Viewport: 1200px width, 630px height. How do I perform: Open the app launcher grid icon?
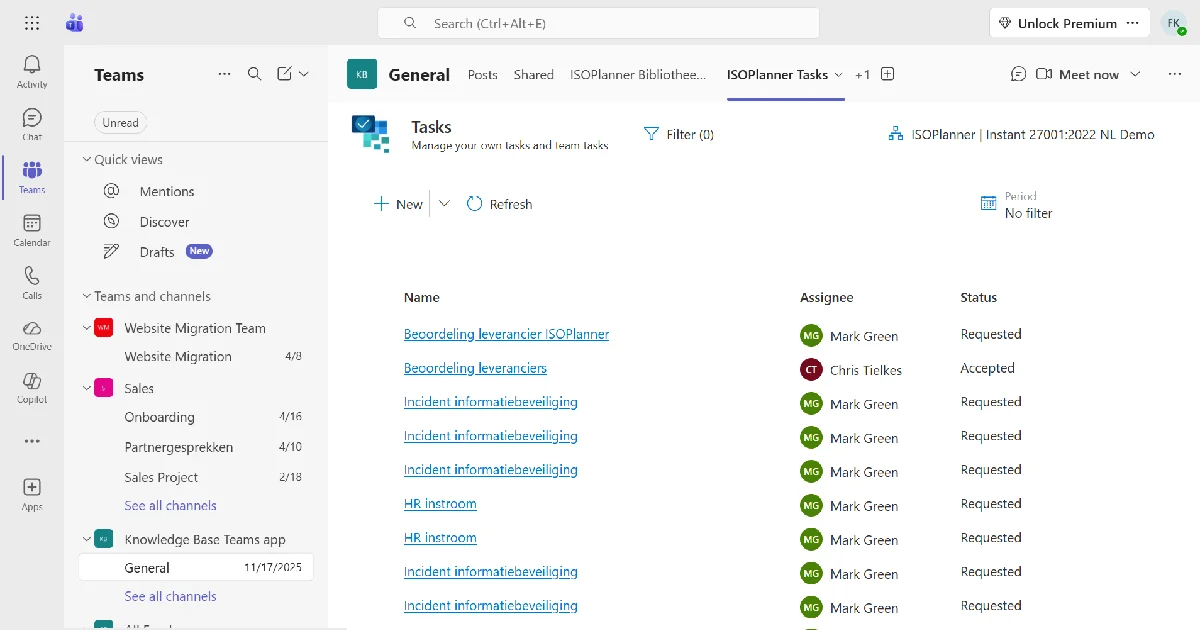coord(32,23)
